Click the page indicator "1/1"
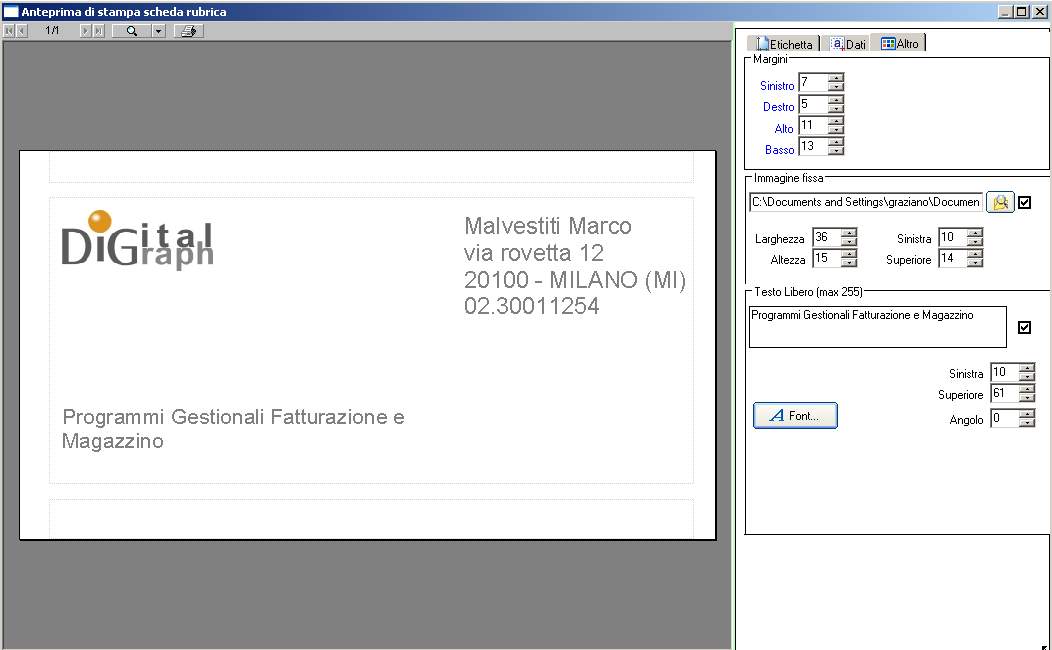The height and width of the screenshot is (650, 1052). pyautogui.click(x=52, y=31)
